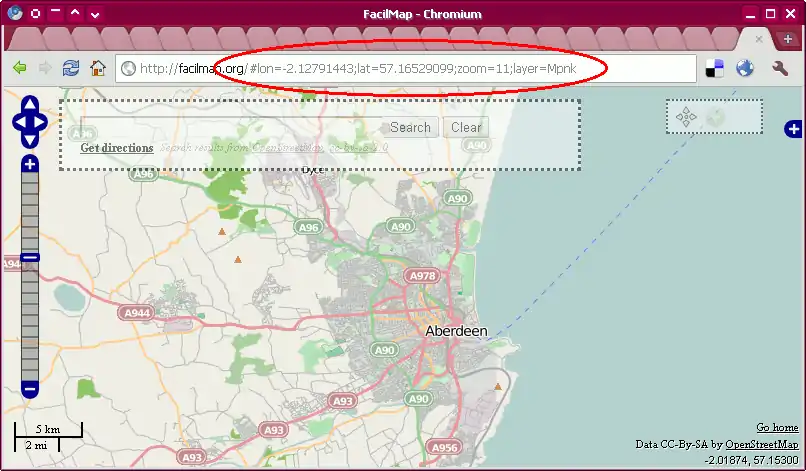
Task: Click the black-and-white squares extension icon
Action: pyautogui.click(x=715, y=68)
